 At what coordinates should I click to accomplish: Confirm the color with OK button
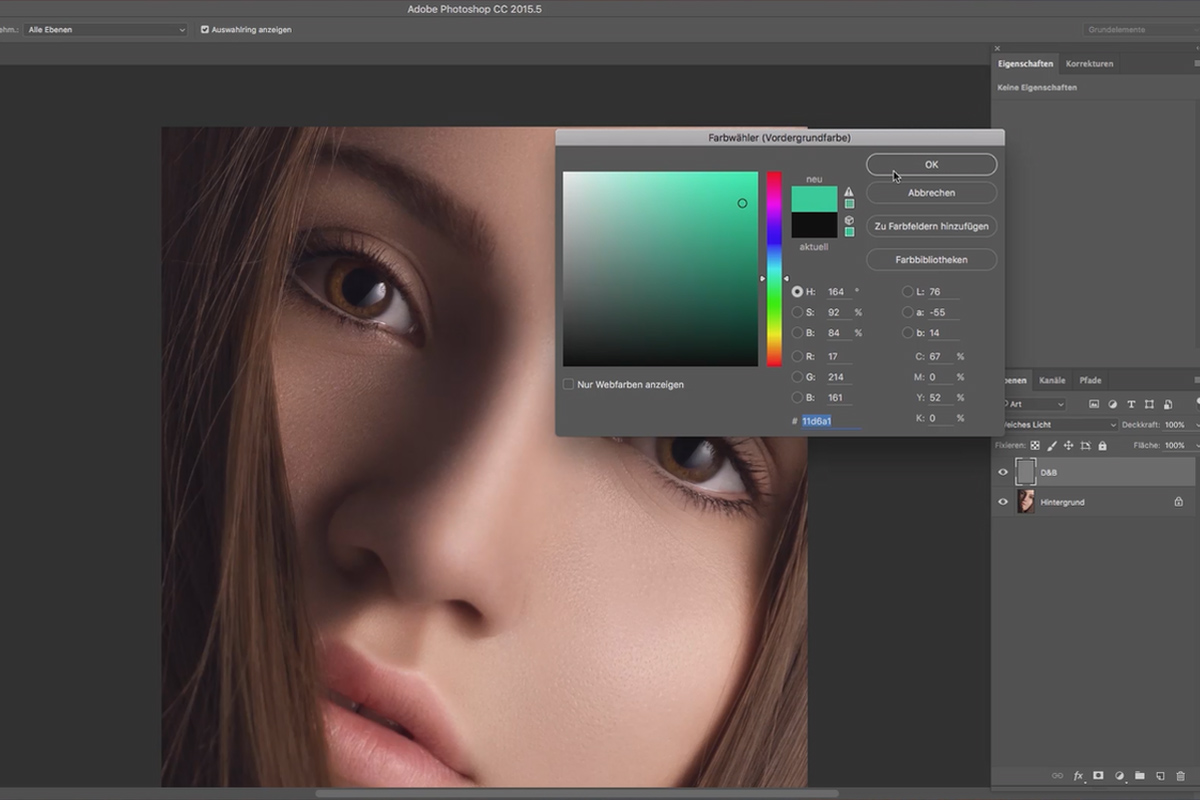click(931, 164)
